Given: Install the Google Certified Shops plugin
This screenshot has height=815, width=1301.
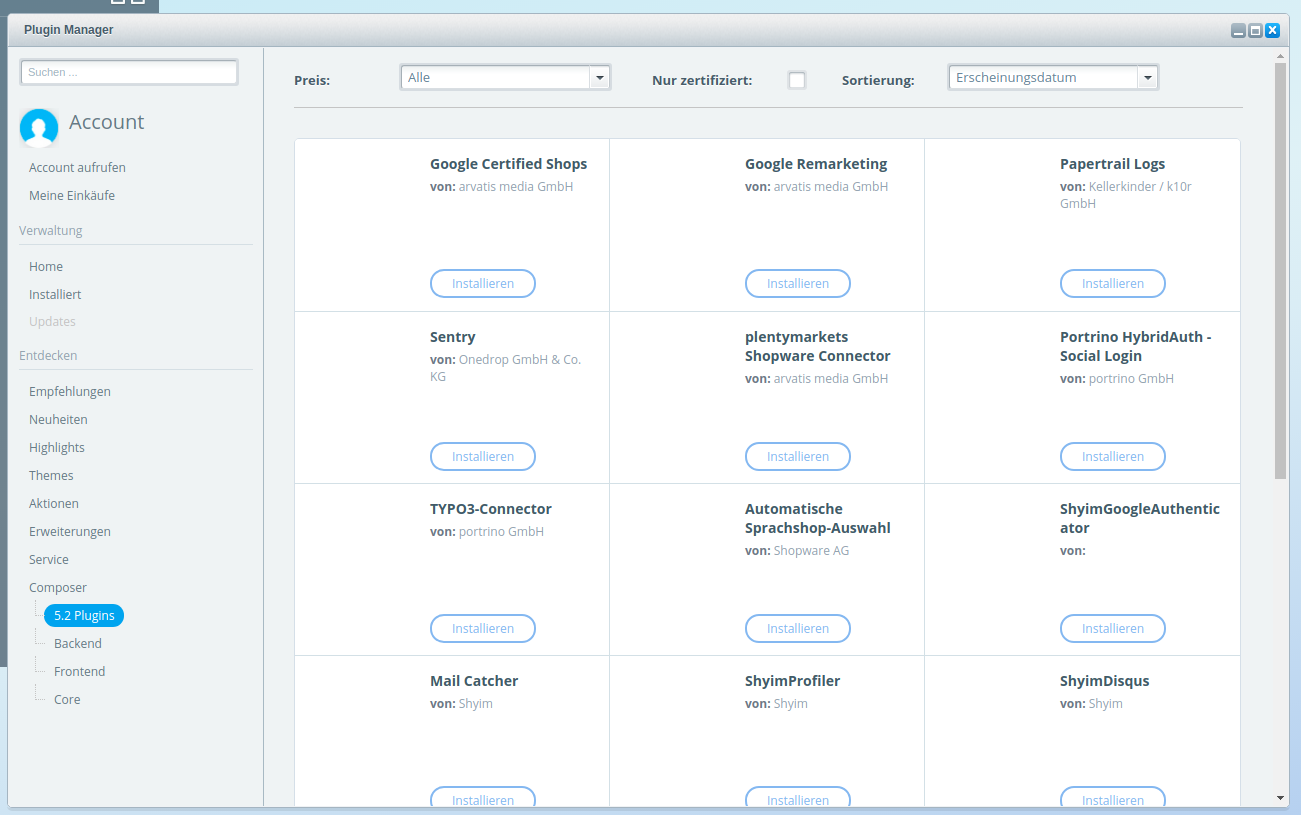Looking at the screenshot, I should point(483,283).
